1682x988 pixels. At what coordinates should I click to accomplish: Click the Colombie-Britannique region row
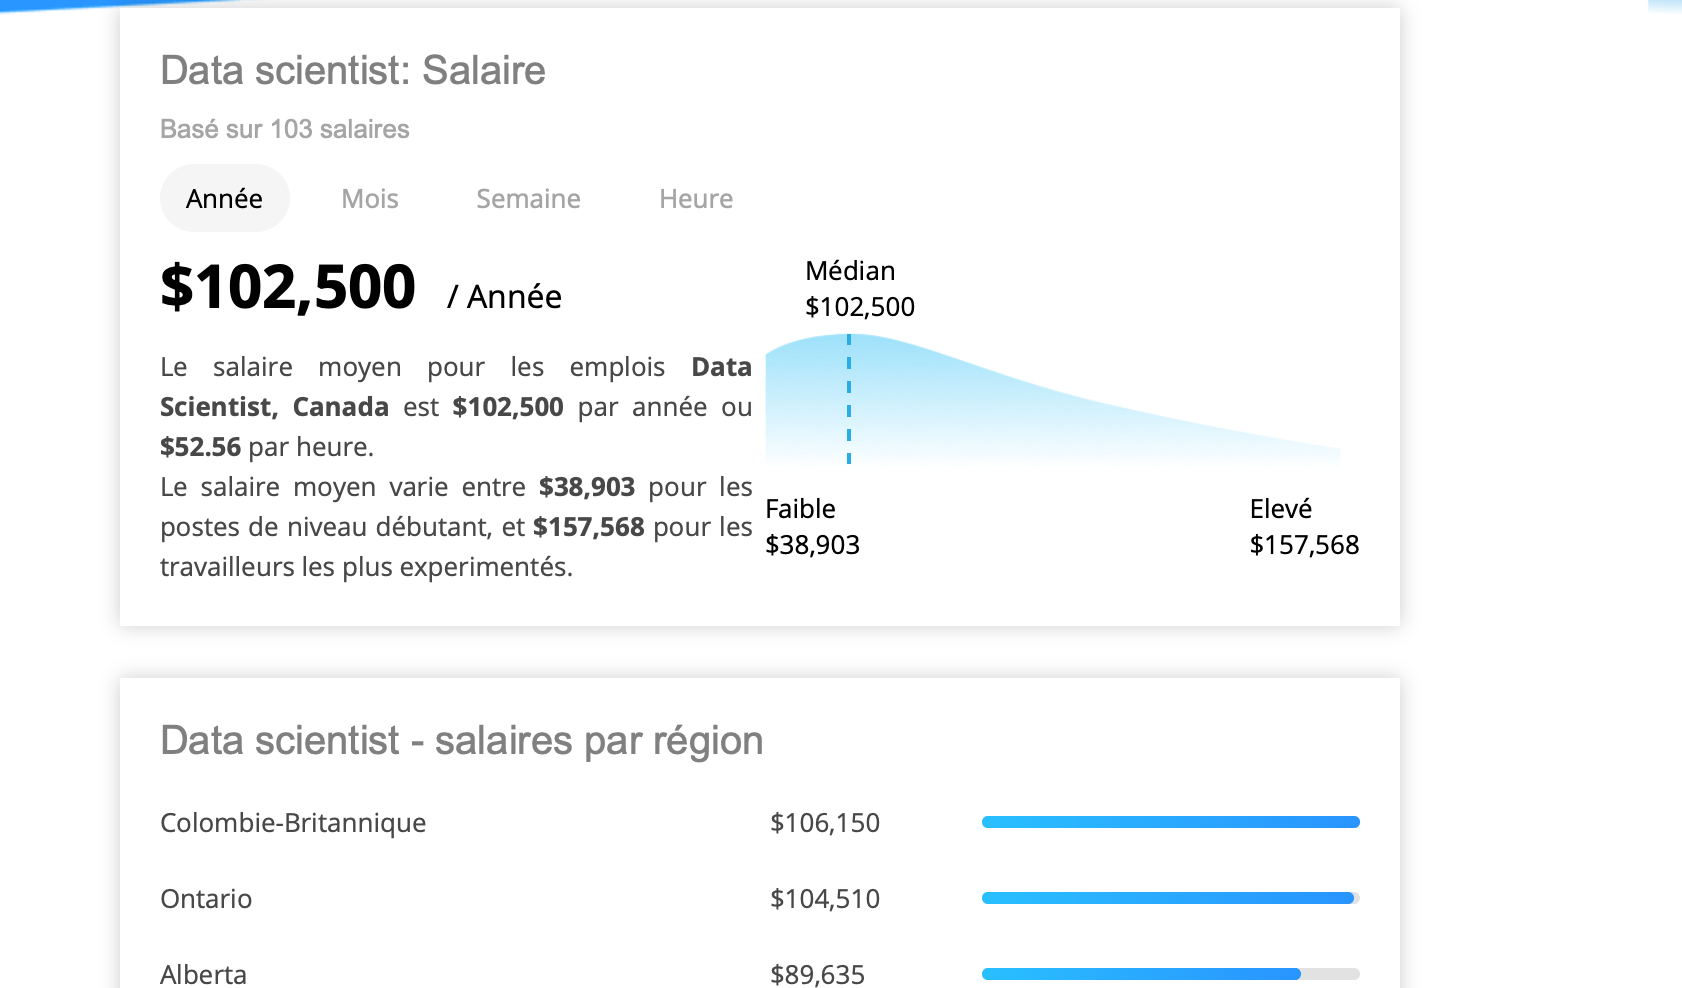point(760,822)
